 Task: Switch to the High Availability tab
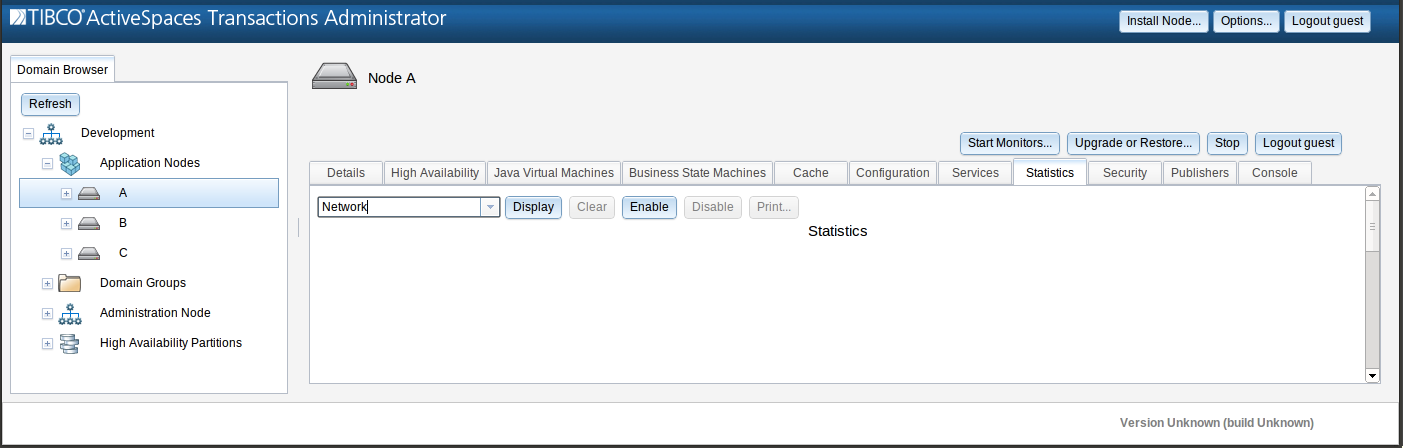pos(435,173)
